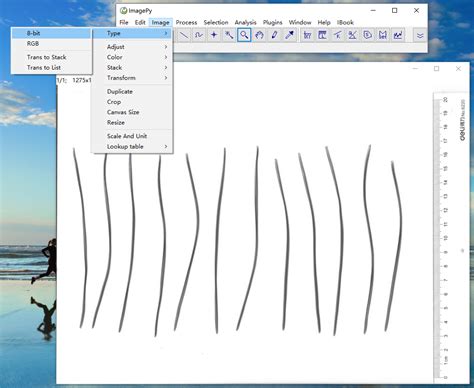Select the straight line selection tool

pyautogui.click(x=184, y=35)
